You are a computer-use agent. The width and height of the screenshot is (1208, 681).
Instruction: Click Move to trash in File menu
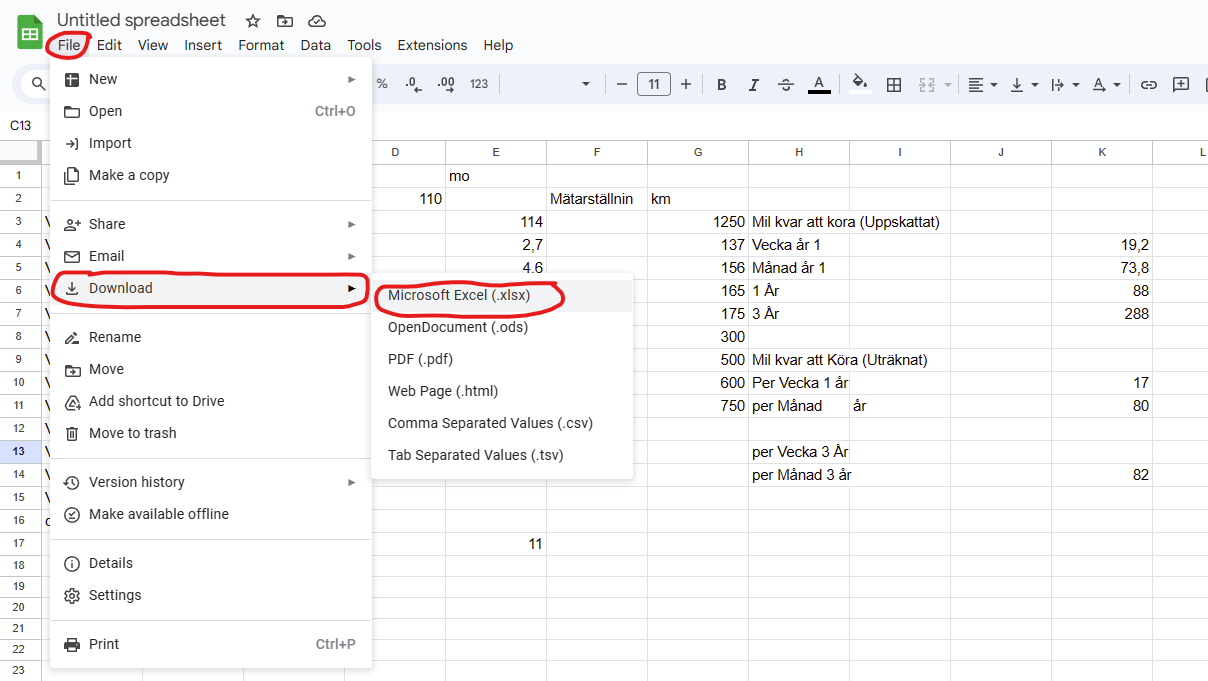point(132,433)
